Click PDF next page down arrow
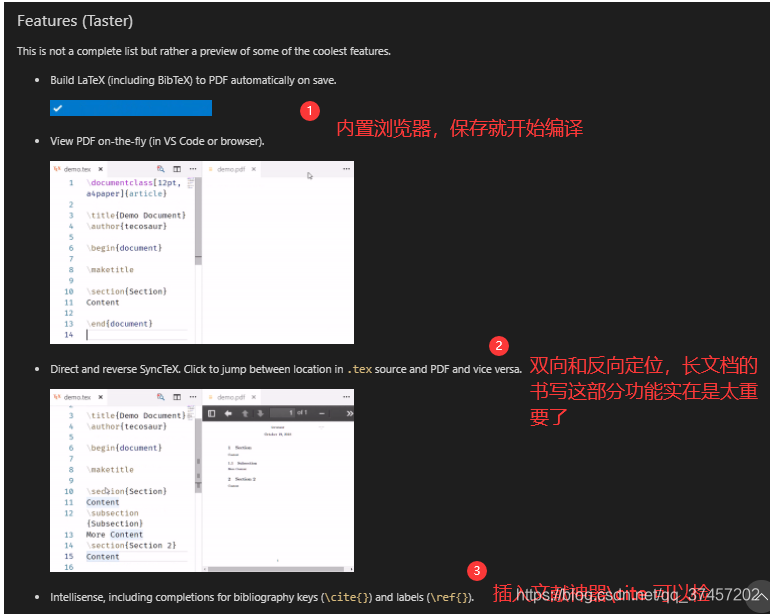Viewport: 770px width, 614px height. coord(260,413)
